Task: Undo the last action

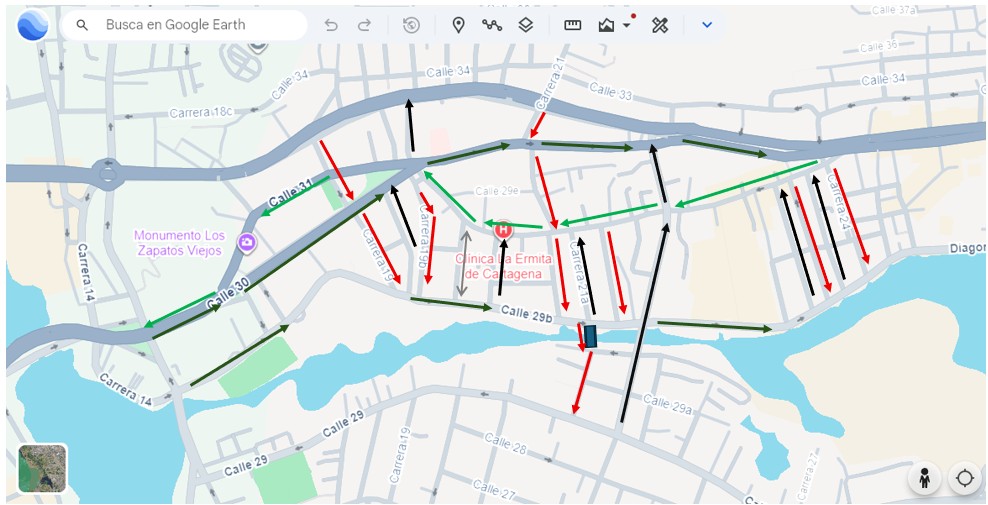Action: coord(331,25)
